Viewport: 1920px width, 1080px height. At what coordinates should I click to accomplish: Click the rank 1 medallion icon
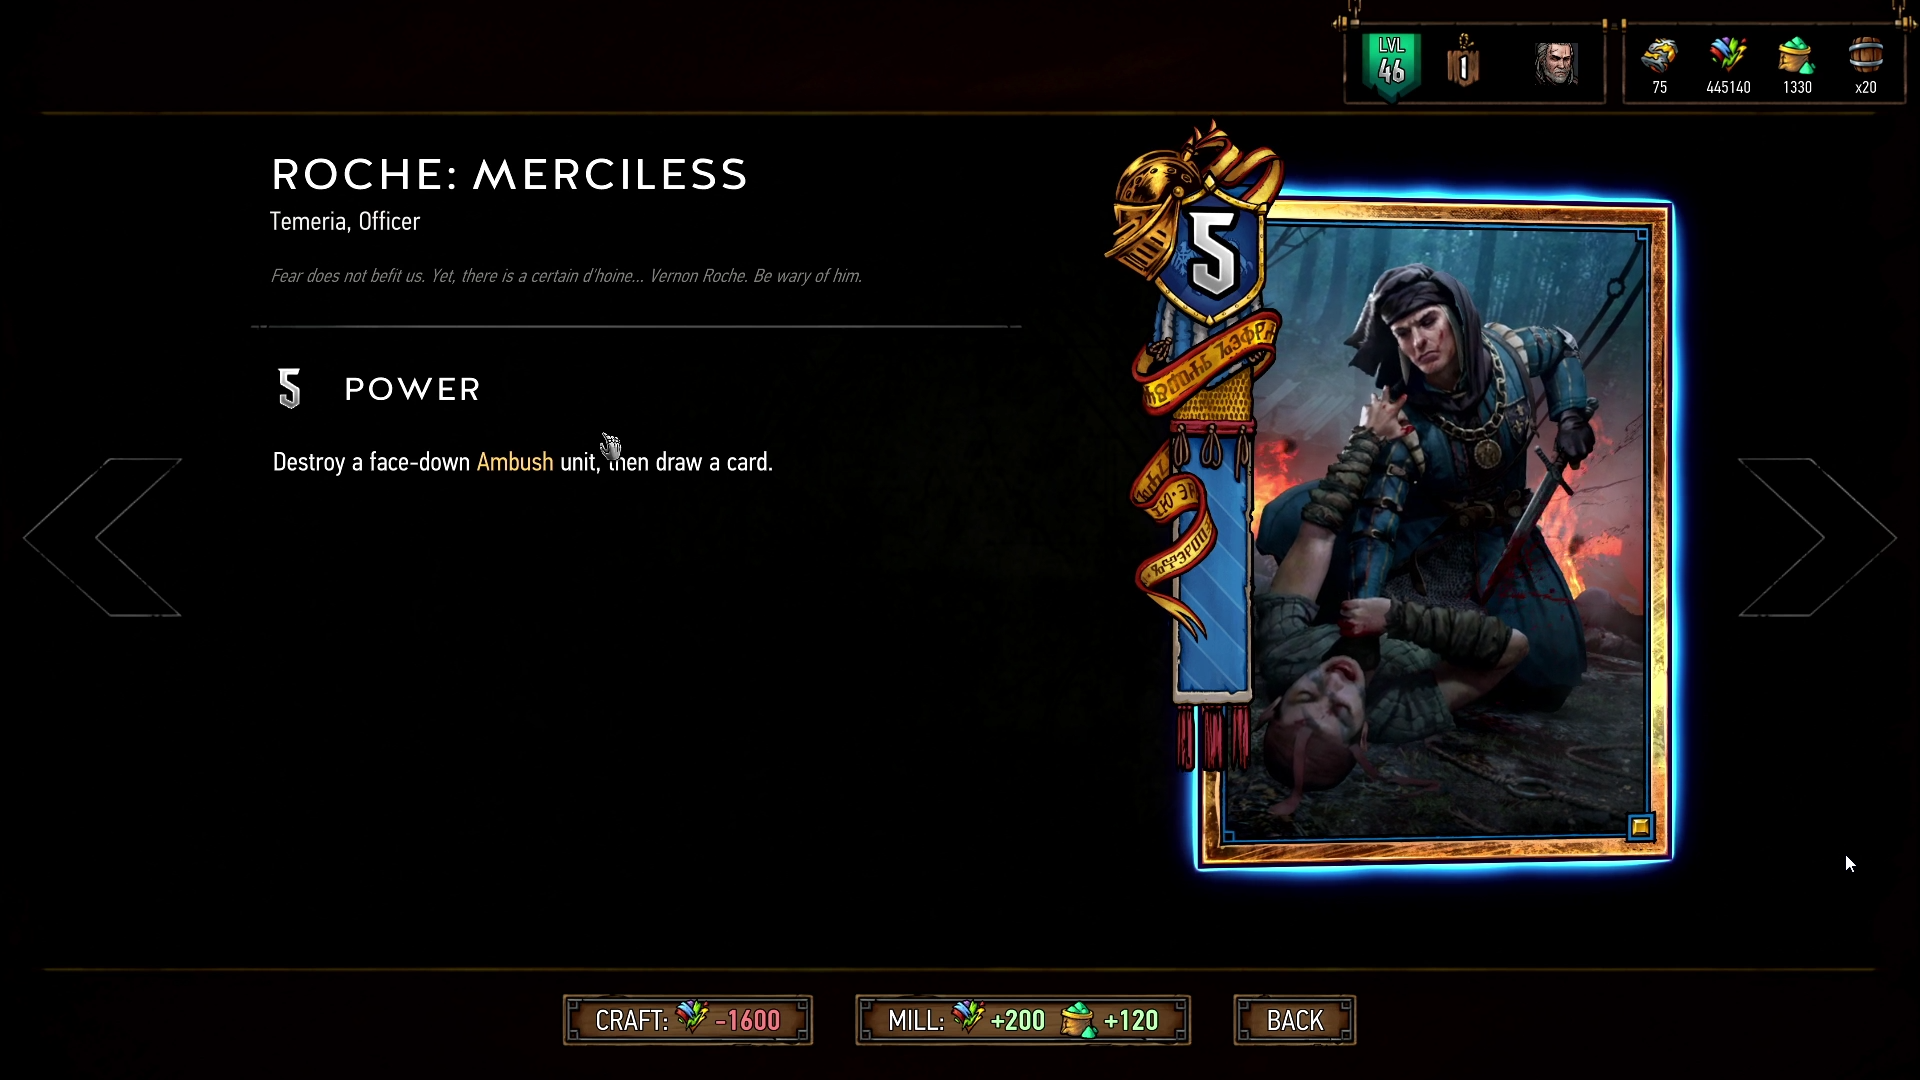1463,63
